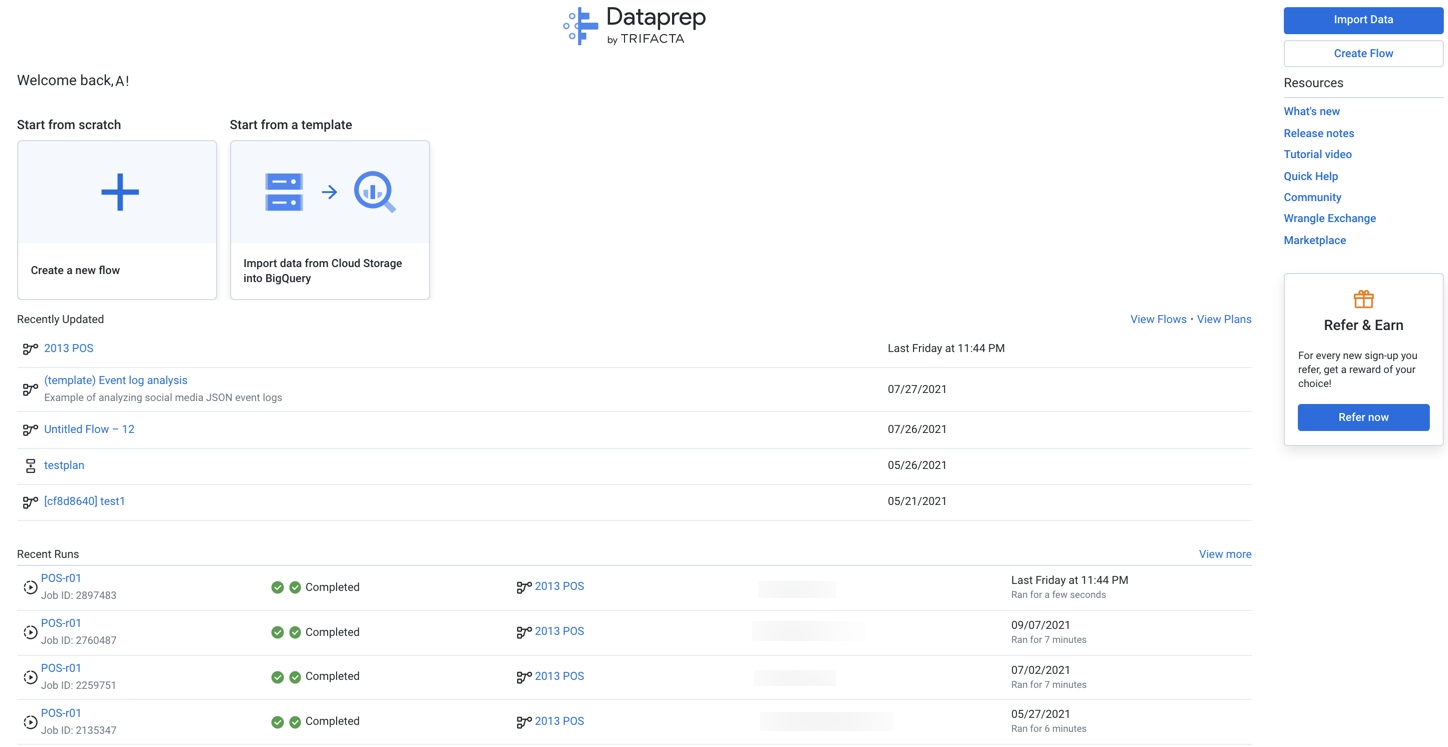Screen dimensions: 1448x747
Task: Open the Tutorial video link
Action: pyautogui.click(x=1317, y=155)
